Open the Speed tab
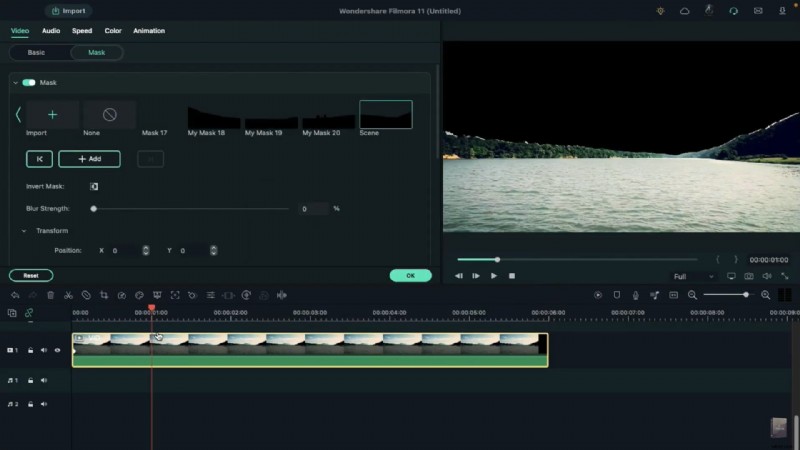The width and height of the screenshot is (800, 450). 82,31
